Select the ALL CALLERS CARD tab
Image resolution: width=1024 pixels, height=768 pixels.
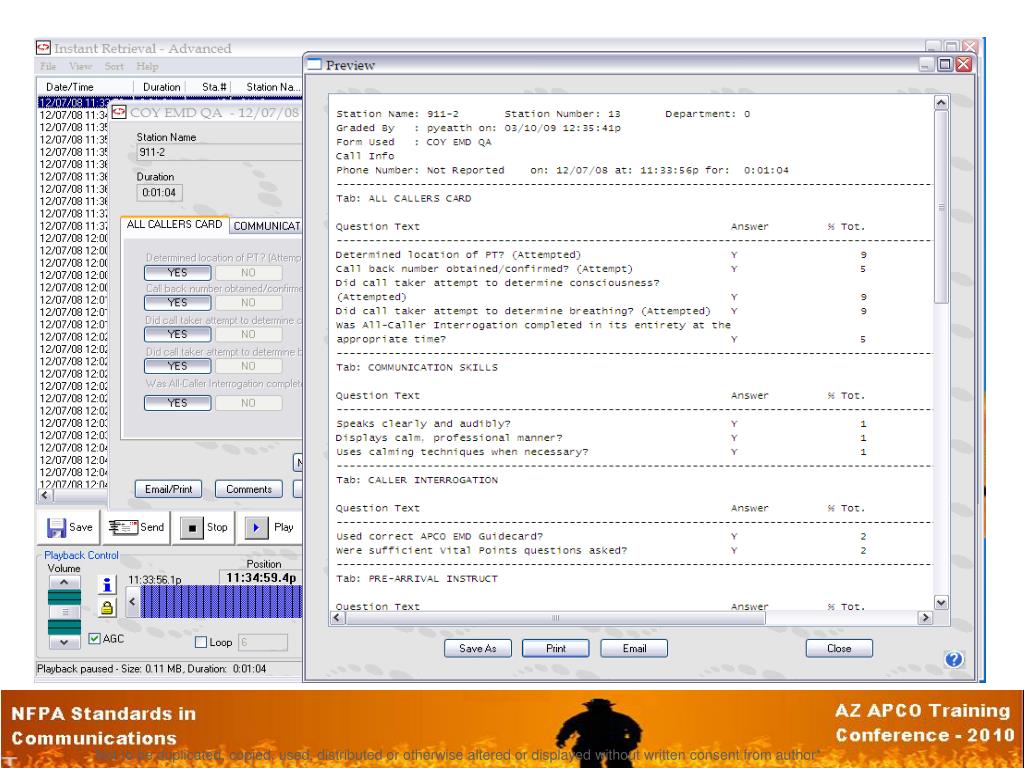tap(174, 224)
